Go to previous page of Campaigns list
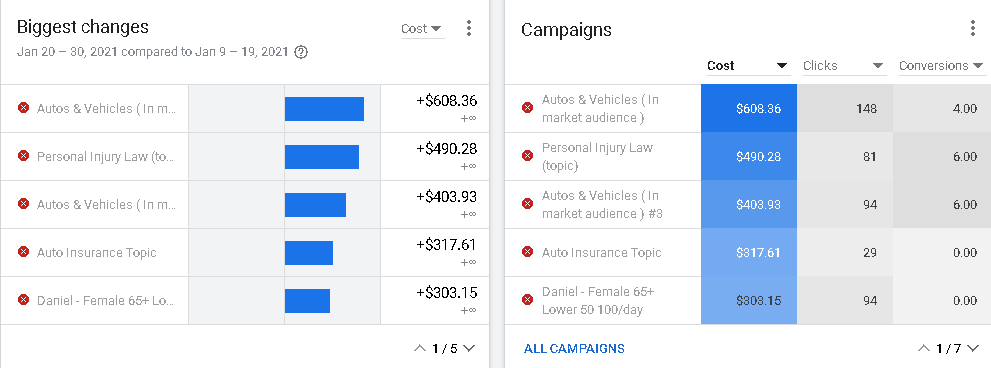Image resolution: width=991 pixels, height=368 pixels. pyautogui.click(x=923, y=348)
